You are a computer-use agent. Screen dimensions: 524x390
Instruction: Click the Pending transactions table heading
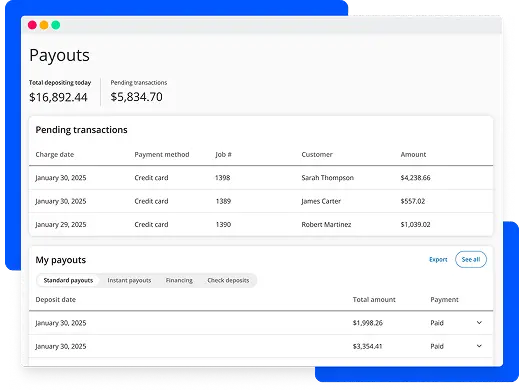[x=81, y=130]
